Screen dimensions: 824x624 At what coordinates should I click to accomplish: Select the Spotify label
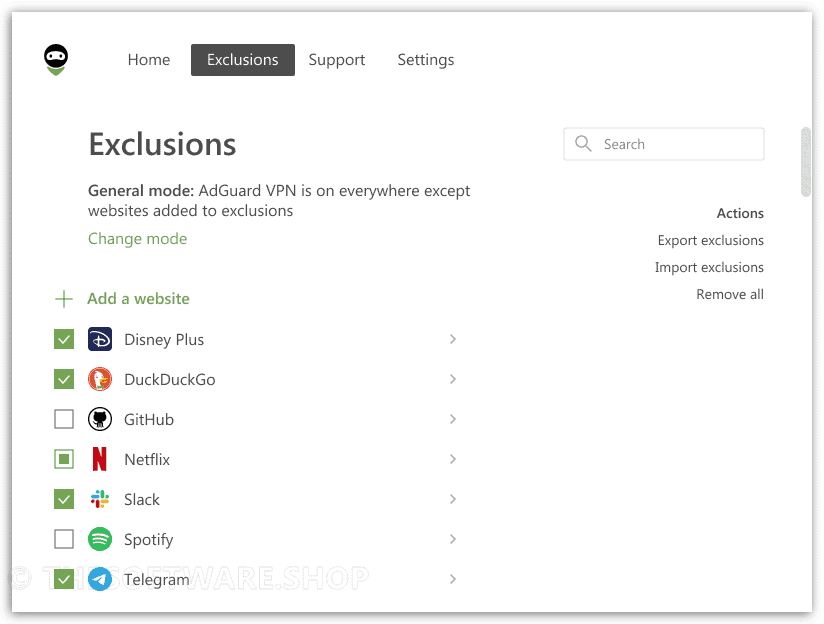[149, 540]
